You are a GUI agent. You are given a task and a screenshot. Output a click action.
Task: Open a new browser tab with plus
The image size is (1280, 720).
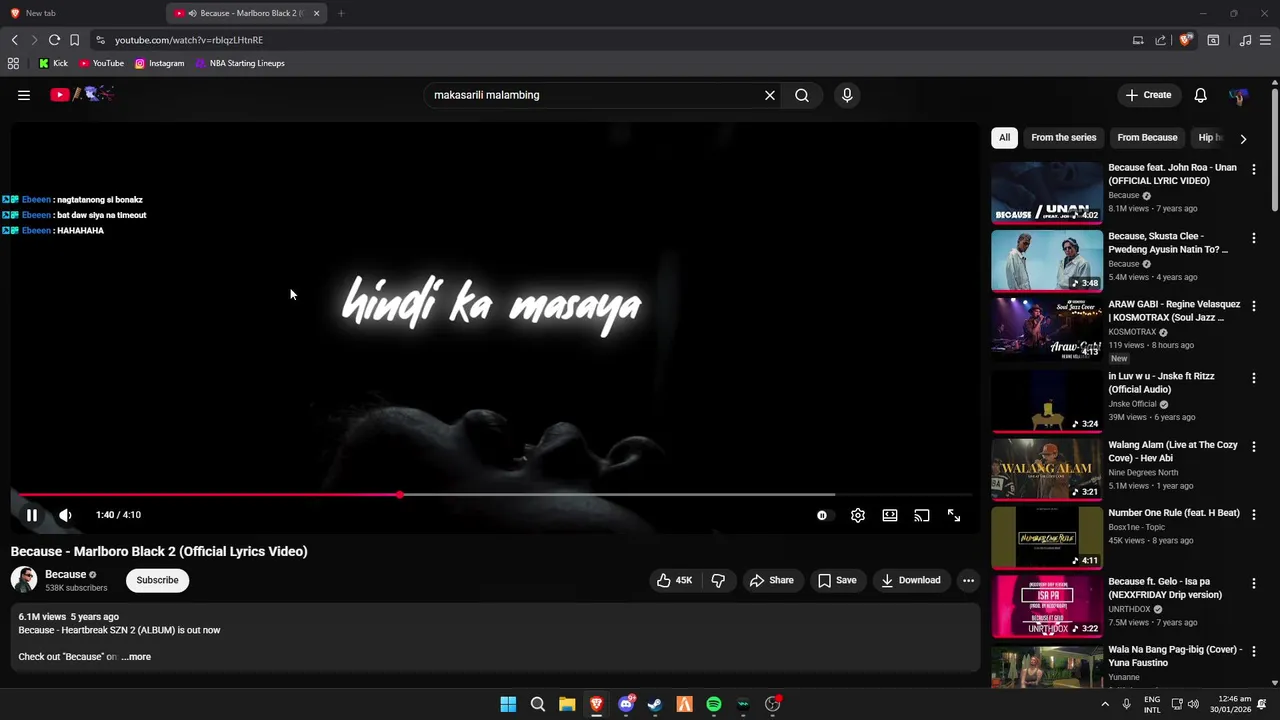click(x=341, y=13)
